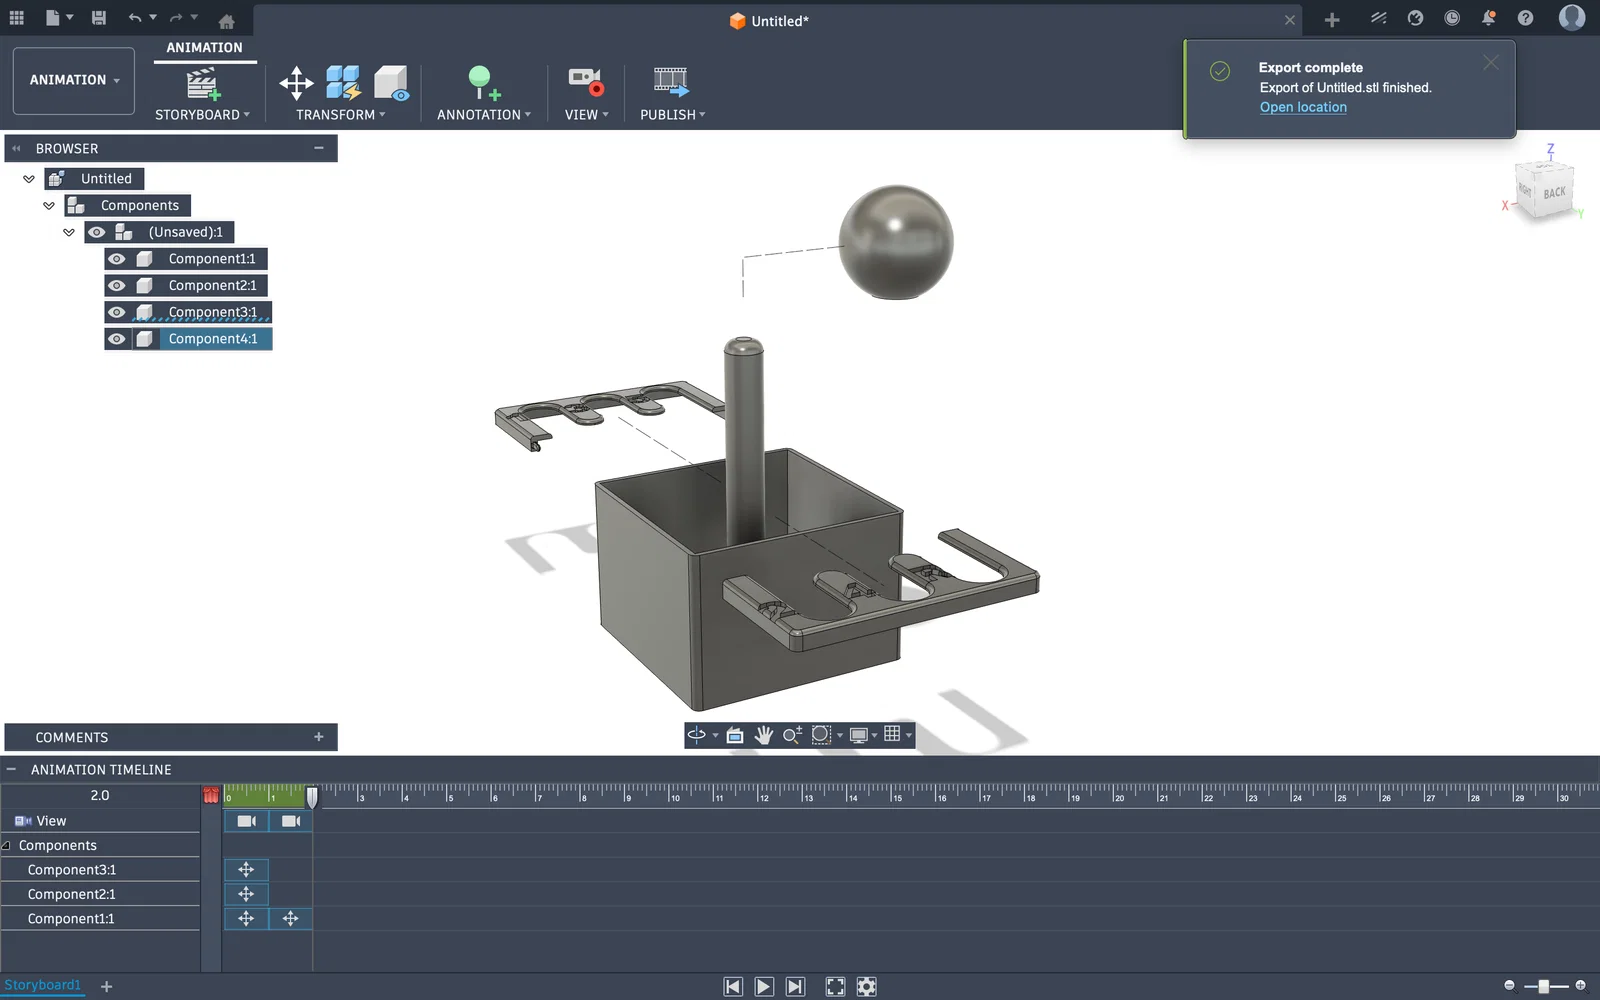Hide Component1:1 with its eye icon

click(117, 259)
